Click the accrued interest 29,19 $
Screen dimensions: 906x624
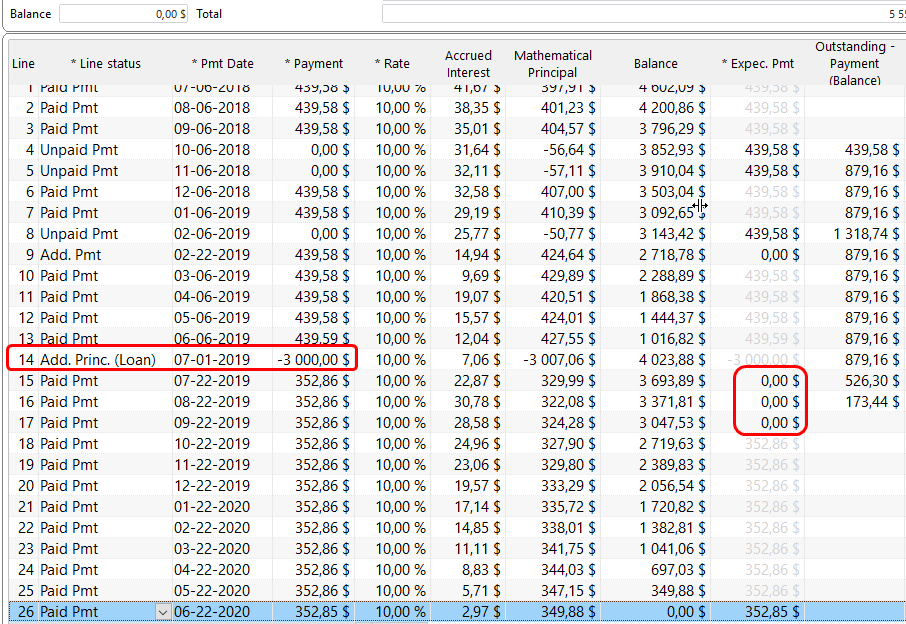tap(477, 213)
